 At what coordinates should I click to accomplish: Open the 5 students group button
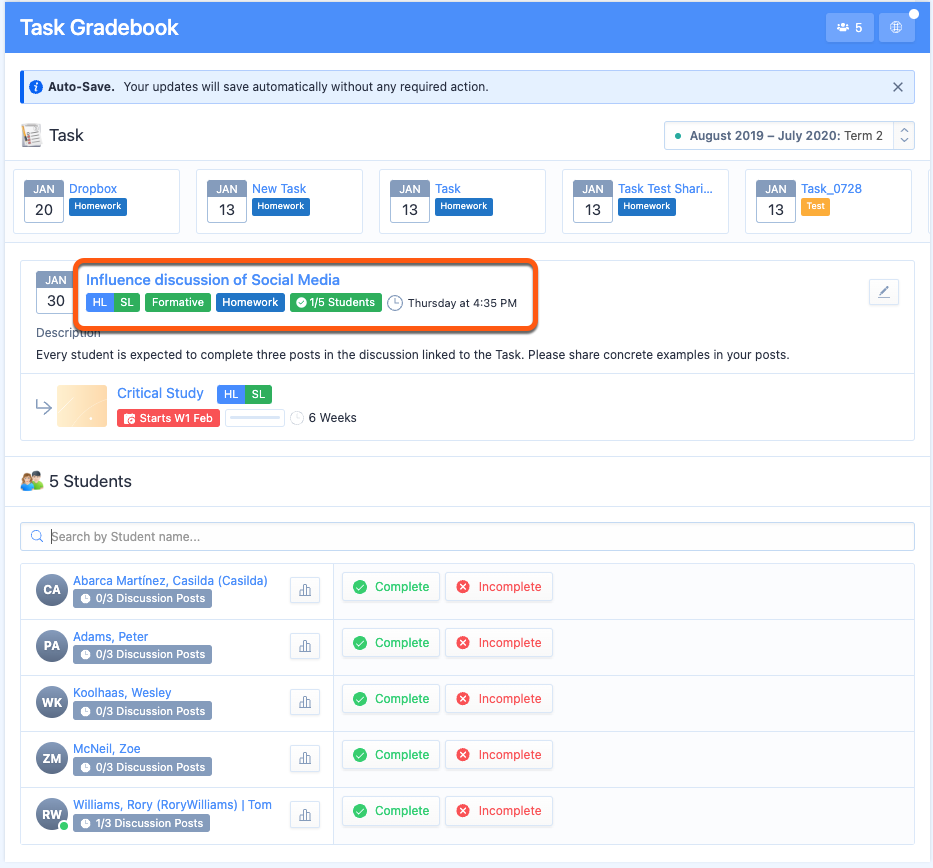pos(849,28)
